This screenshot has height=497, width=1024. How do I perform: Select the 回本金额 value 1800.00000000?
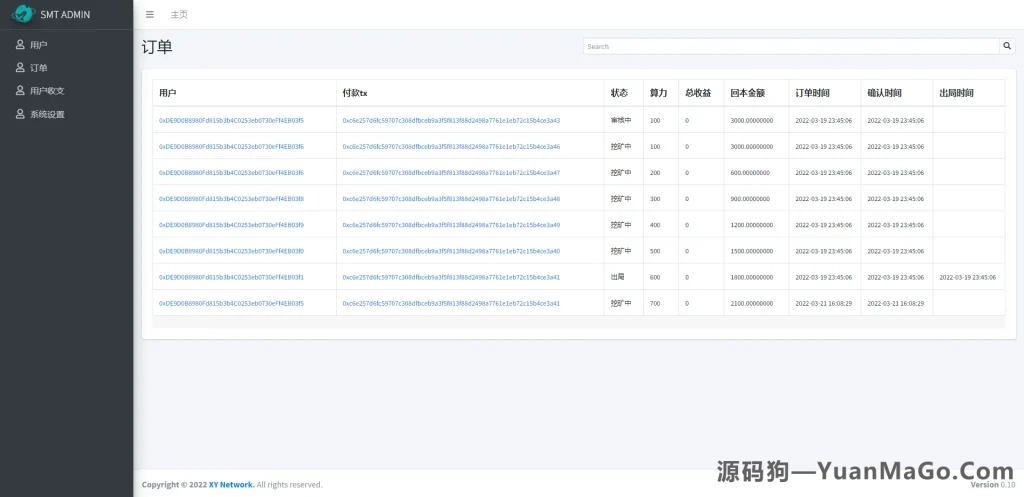coord(752,277)
